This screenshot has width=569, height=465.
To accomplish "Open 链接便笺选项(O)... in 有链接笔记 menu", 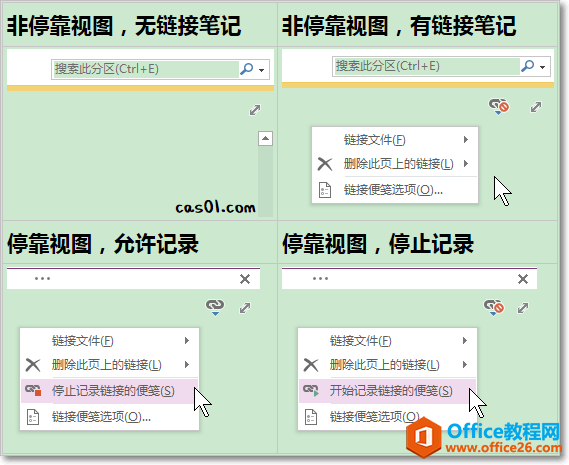I will pos(395,190).
